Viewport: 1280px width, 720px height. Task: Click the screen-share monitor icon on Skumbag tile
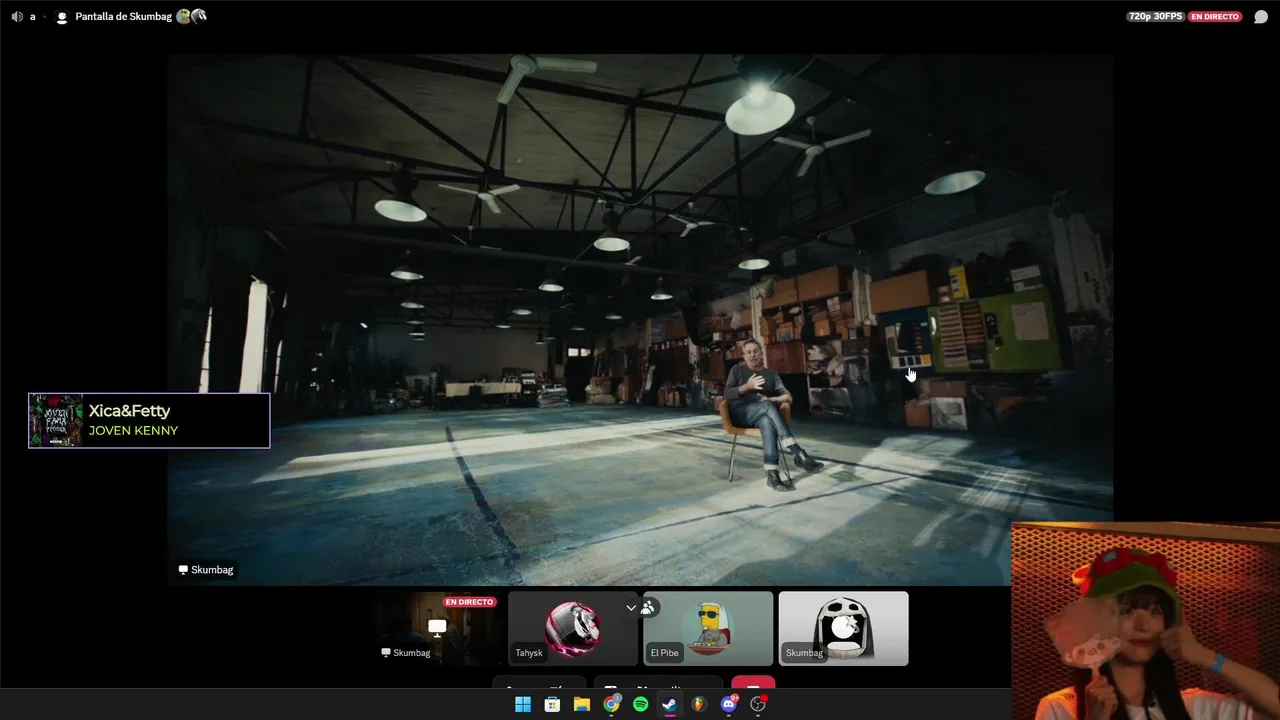[437, 627]
